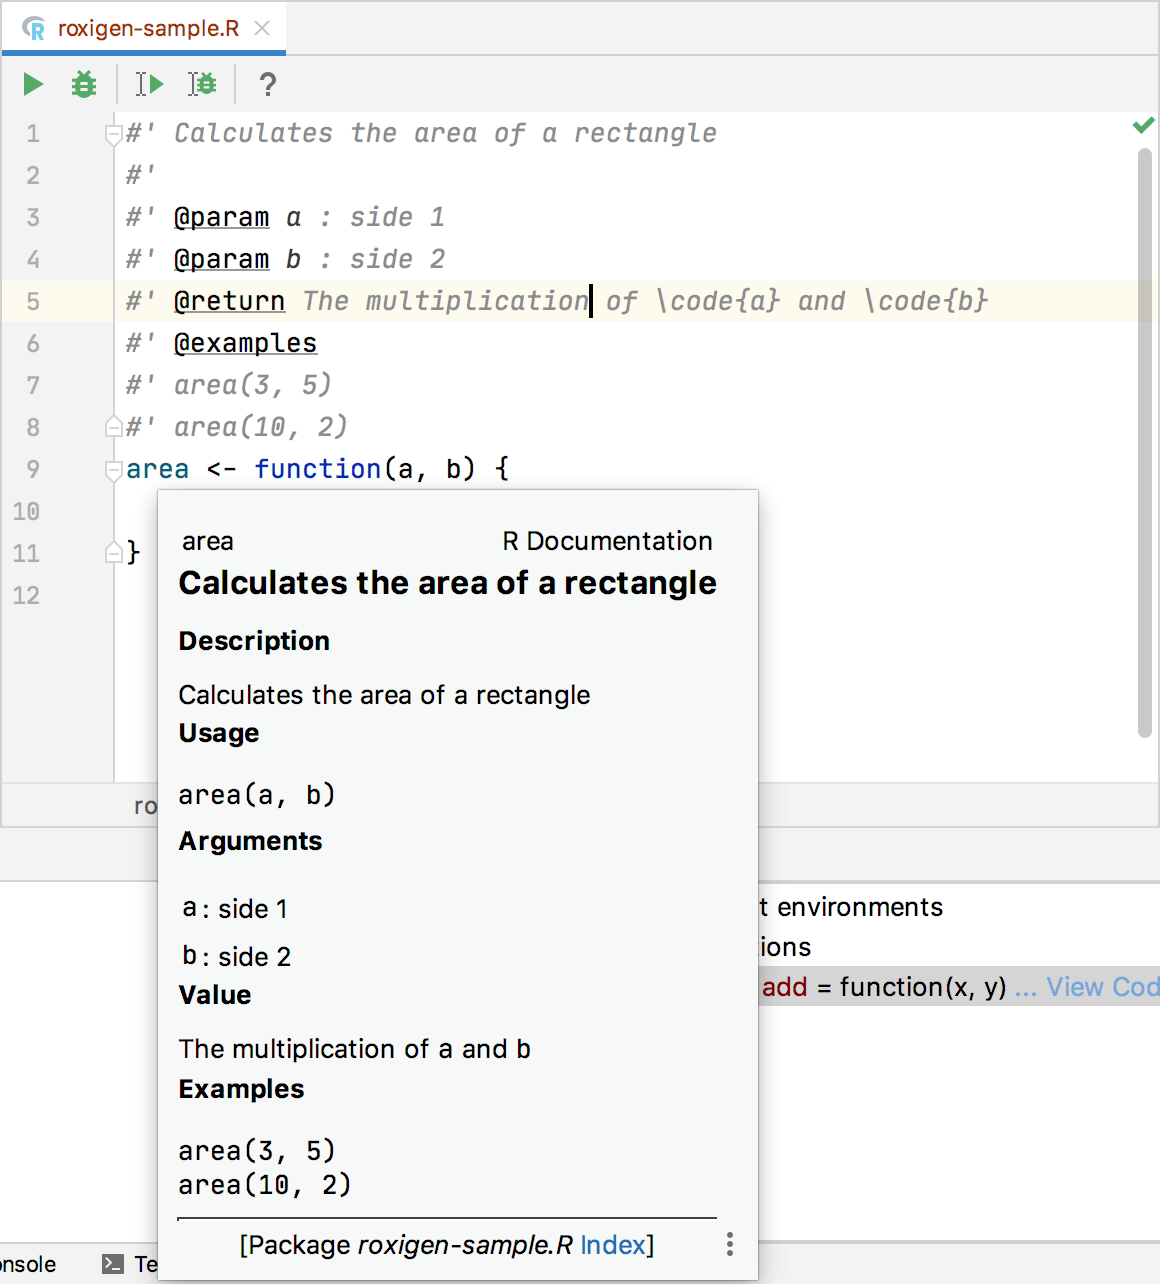
Task: Click the Terminal icon in bottom bar
Action: 113,1264
